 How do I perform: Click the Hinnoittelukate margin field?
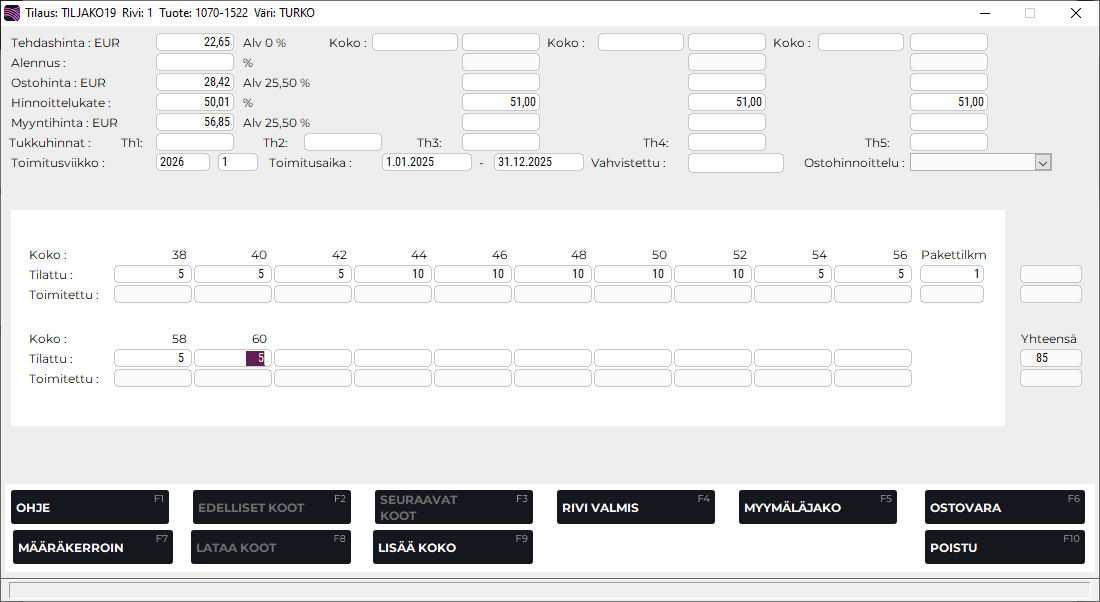click(x=195, y=102)
